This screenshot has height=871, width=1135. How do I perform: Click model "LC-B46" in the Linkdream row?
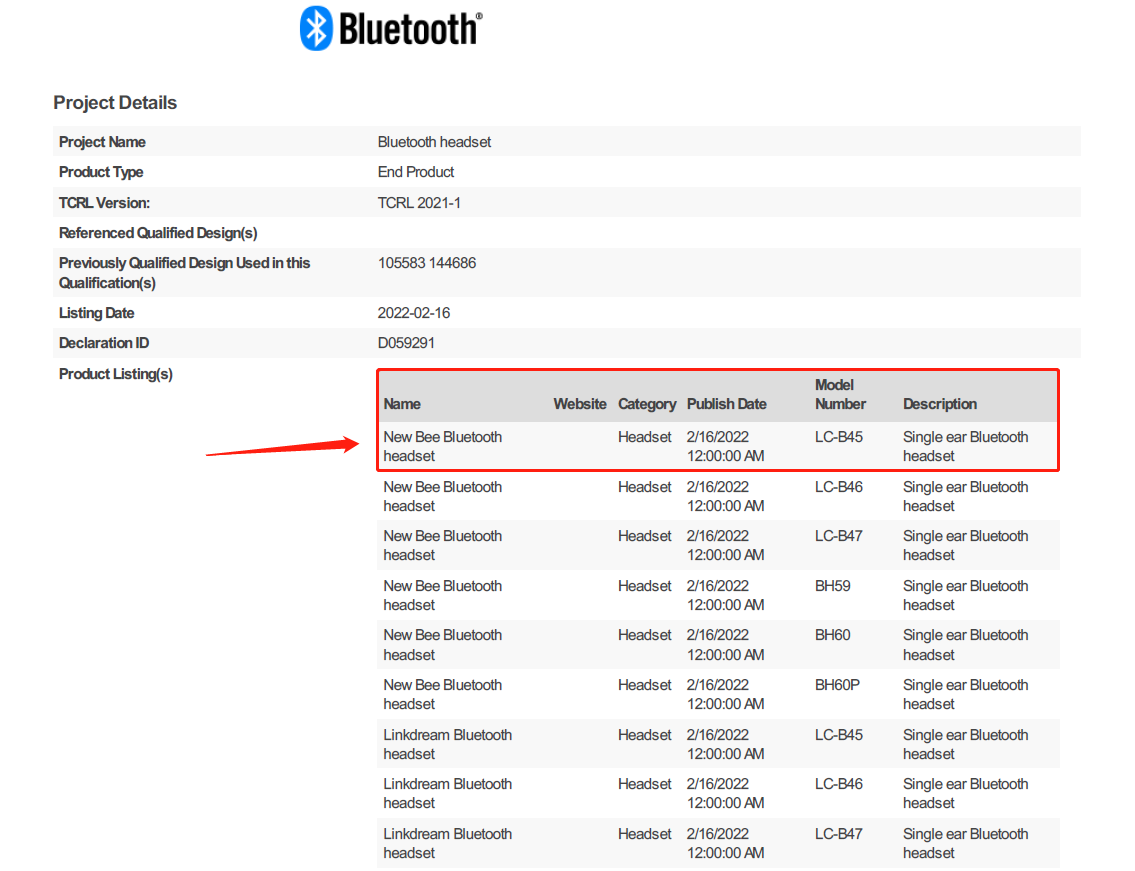coord(838,785)
